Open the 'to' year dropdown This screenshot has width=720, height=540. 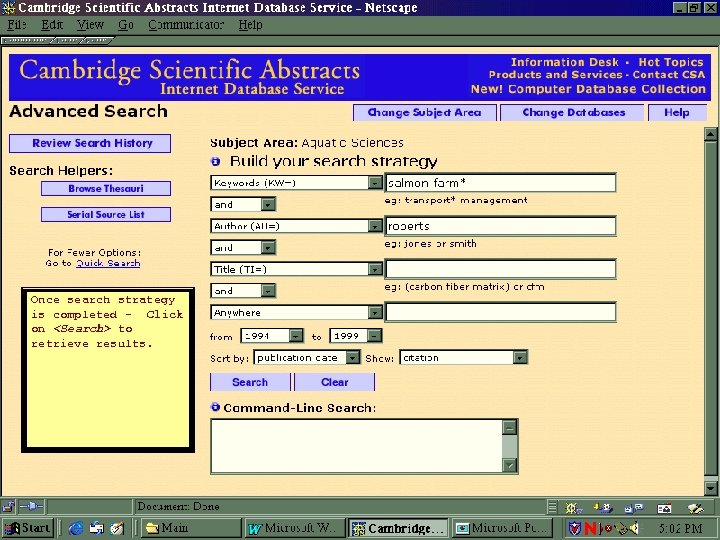pos(375,336)
